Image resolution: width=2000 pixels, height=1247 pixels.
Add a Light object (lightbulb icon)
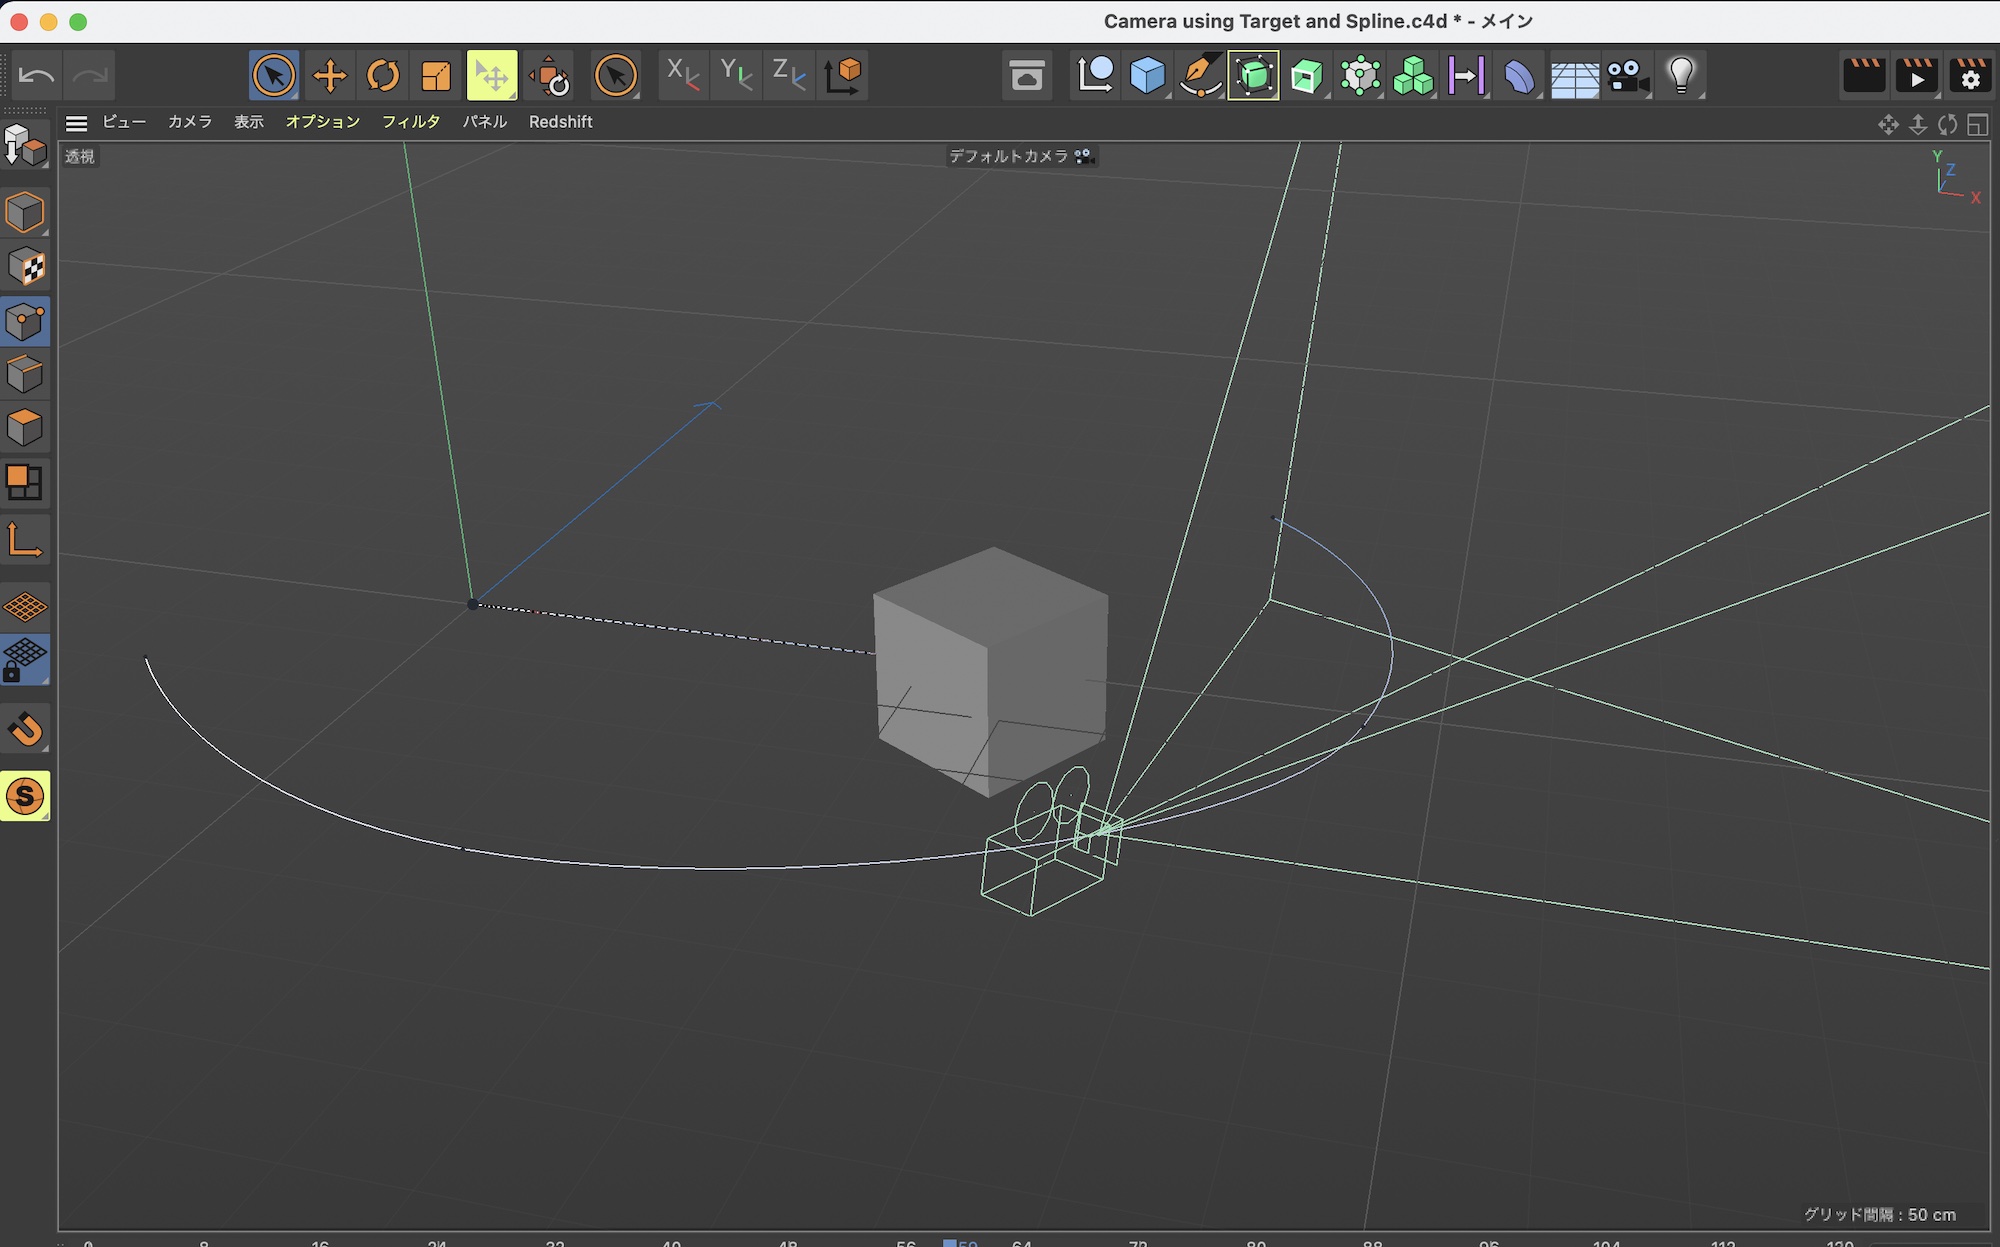[1681, 76]
